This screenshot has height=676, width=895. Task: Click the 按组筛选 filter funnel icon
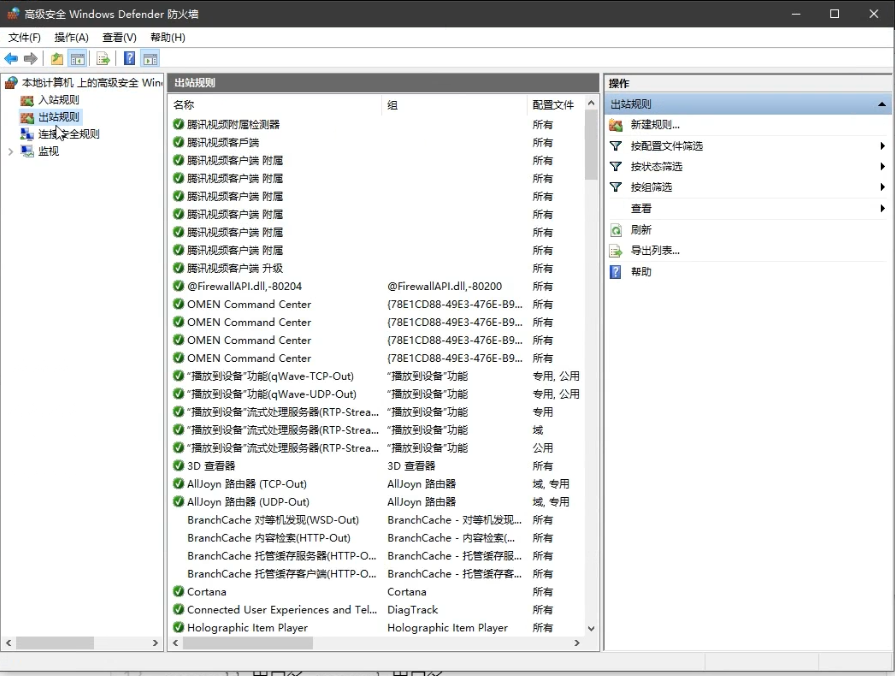click(x=616, y=187)
